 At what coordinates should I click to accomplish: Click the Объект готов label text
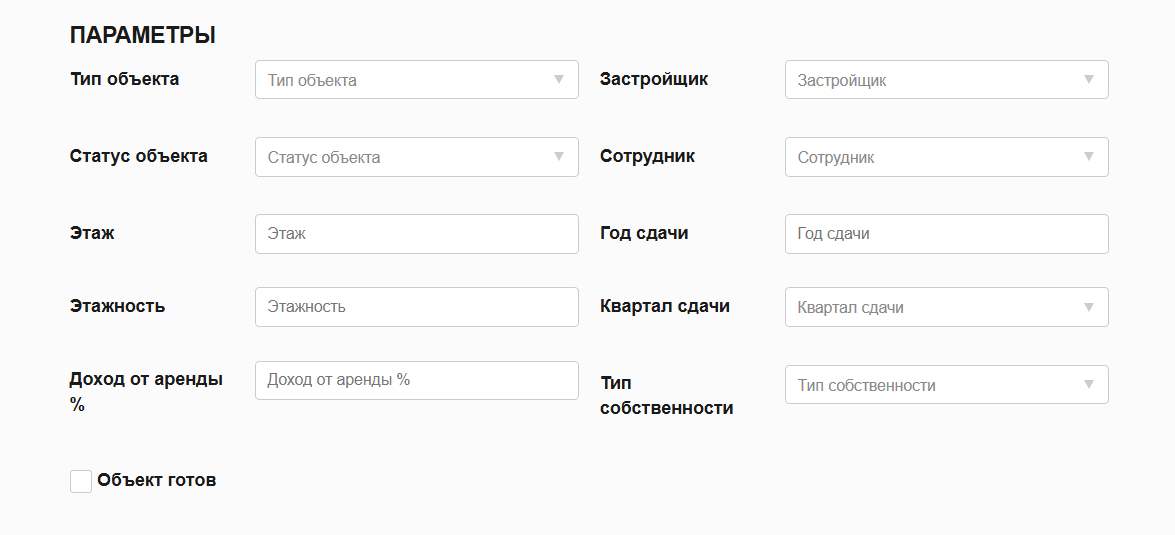(x=157, y=481)
